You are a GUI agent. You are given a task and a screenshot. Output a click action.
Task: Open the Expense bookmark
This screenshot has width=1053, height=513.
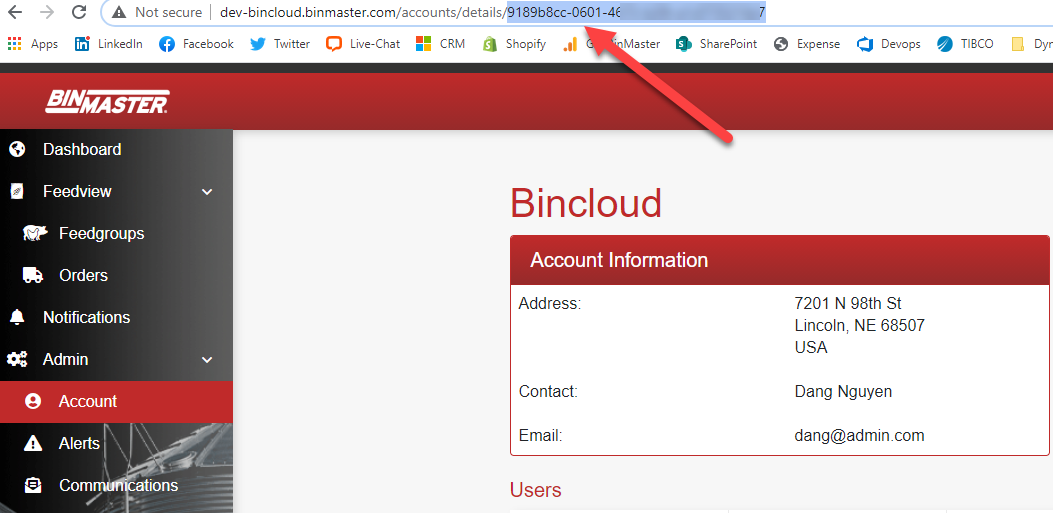coord(807,44)
